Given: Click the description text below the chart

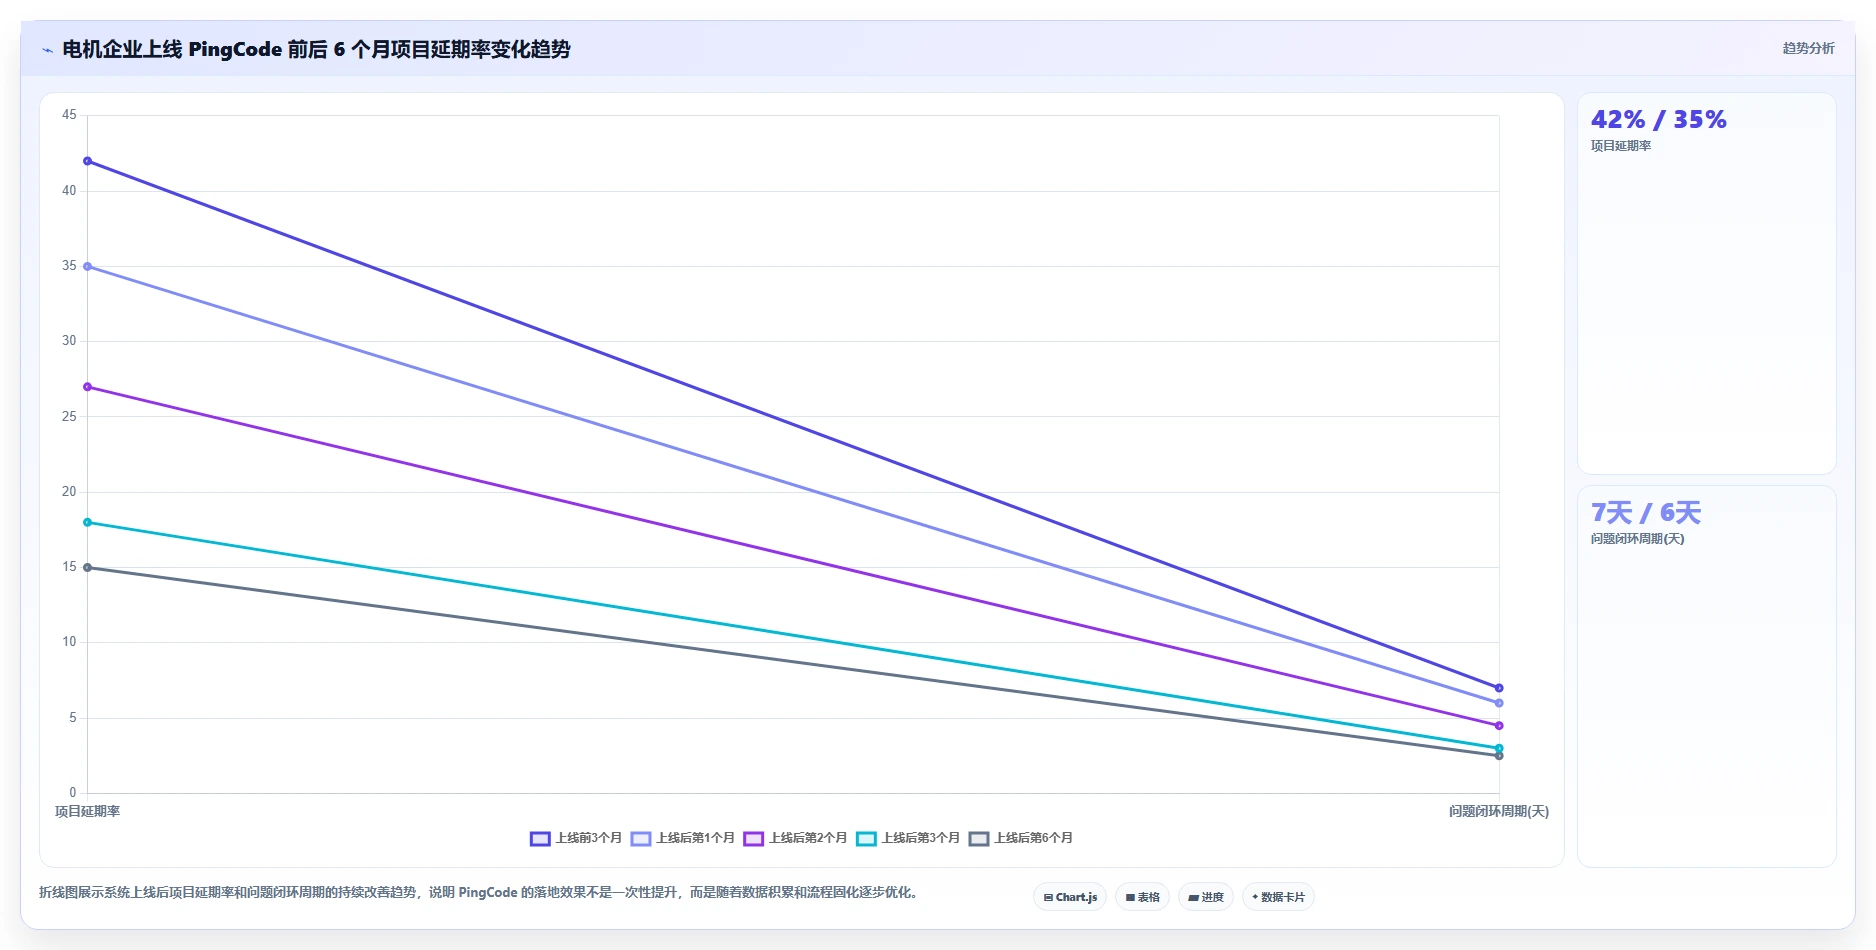Looking at the screenshot, I should point(478,892).
